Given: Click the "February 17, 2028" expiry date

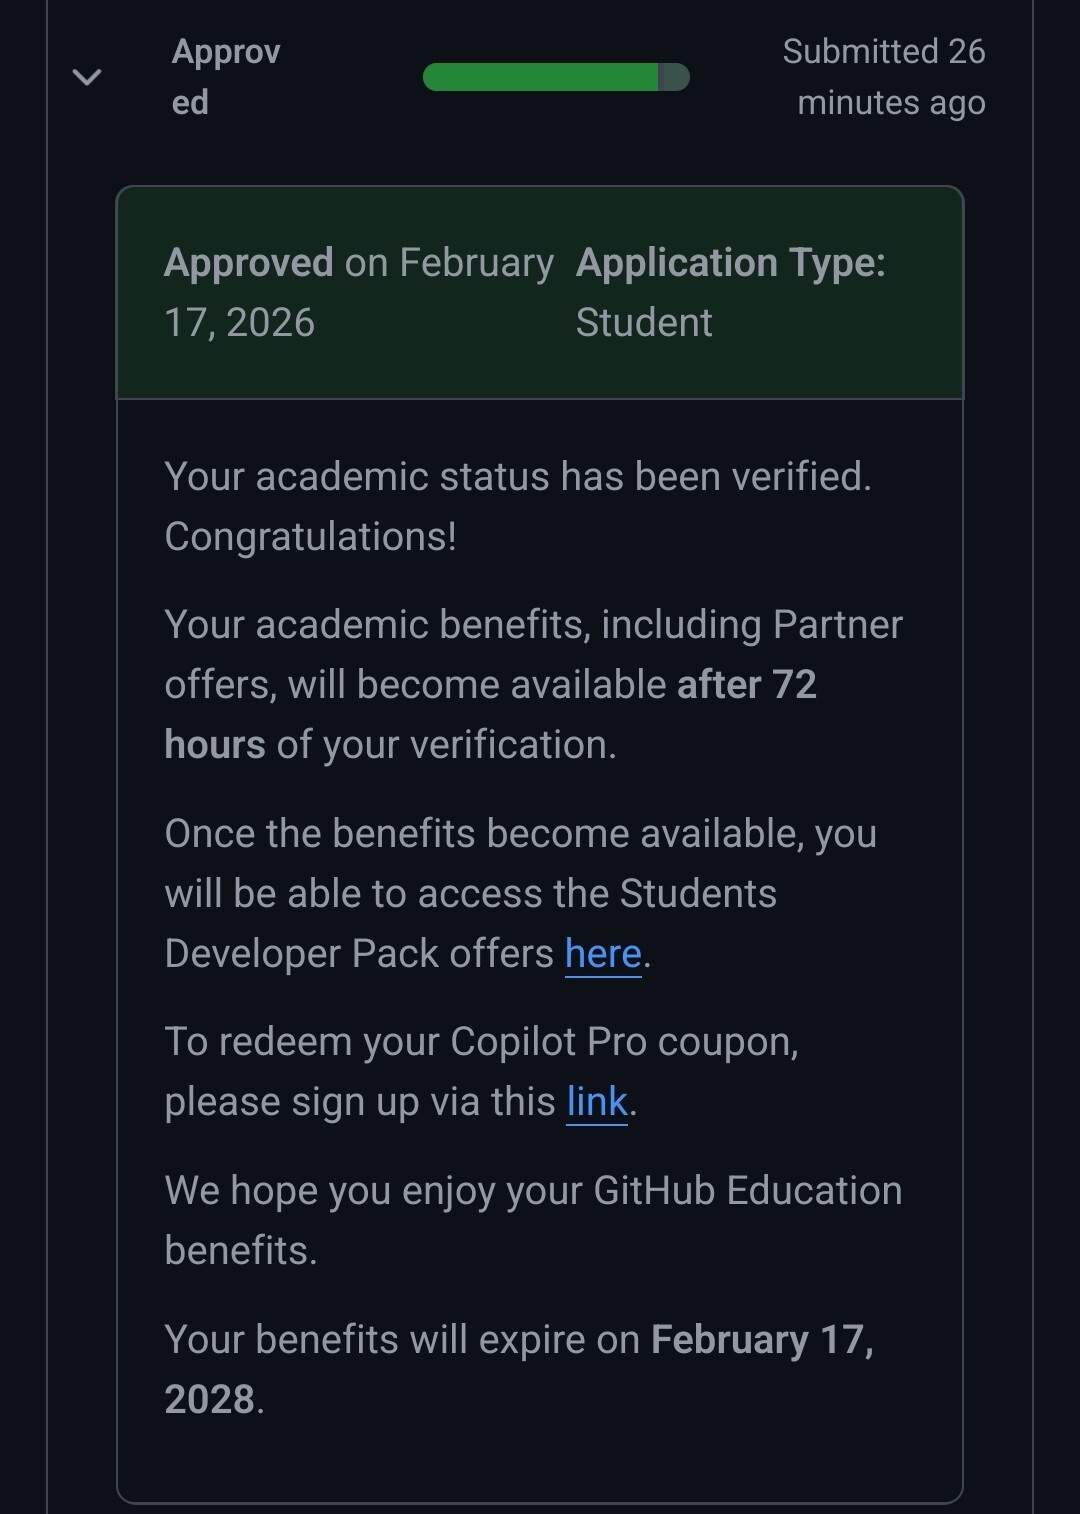Looking at the screenshot, I should 762,1340.
